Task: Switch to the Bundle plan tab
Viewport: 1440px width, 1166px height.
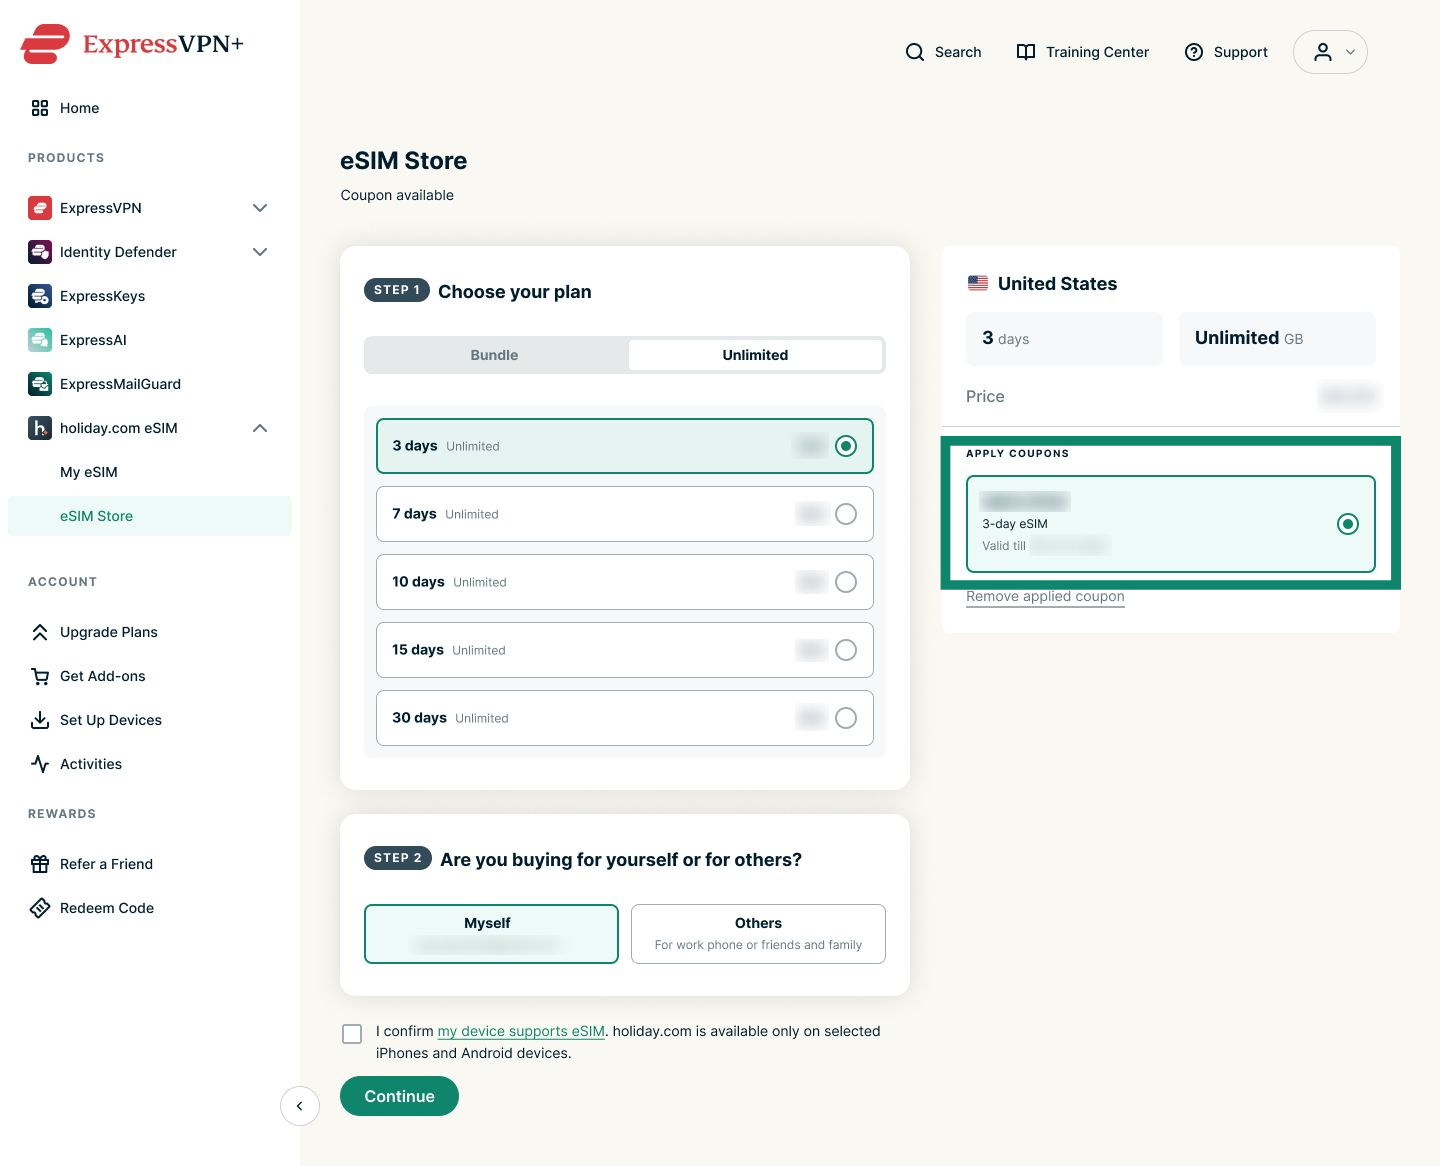Action: (495, 355)
